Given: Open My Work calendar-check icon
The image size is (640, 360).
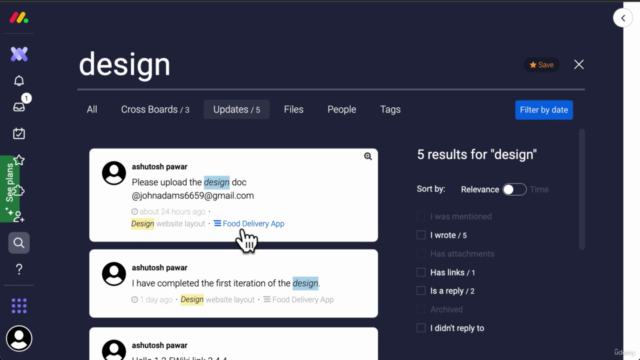Looking at the screenshot, I should 19,133.
